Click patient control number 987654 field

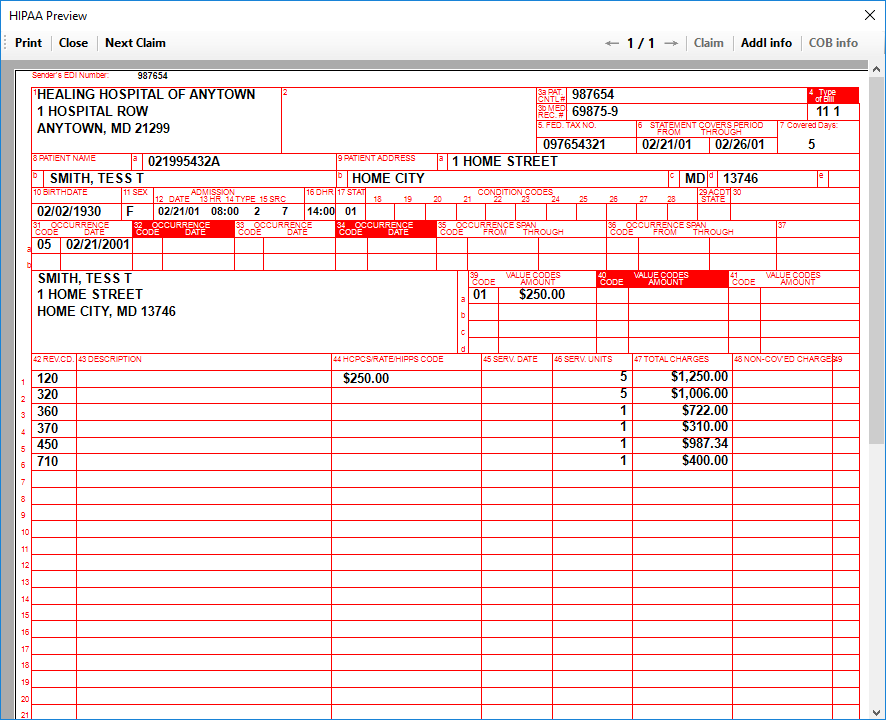tap(687, 95)
